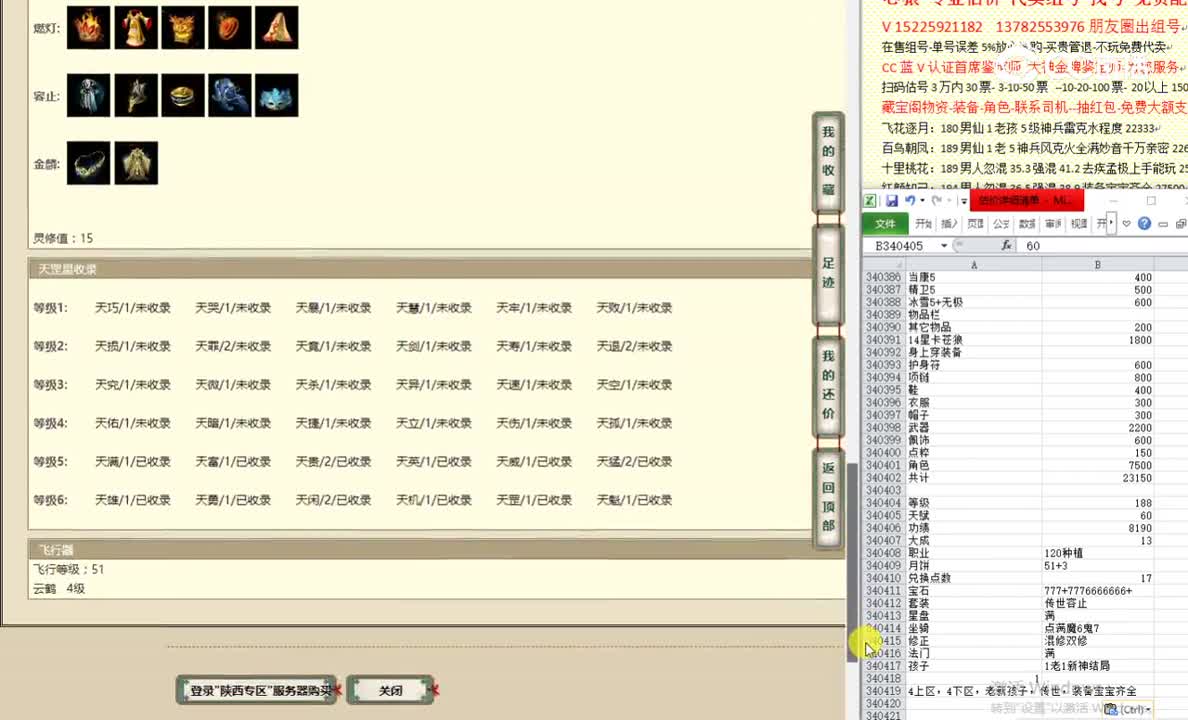
Task: Open Excel Help via the question mark icon
Action: coord(1144,222)
